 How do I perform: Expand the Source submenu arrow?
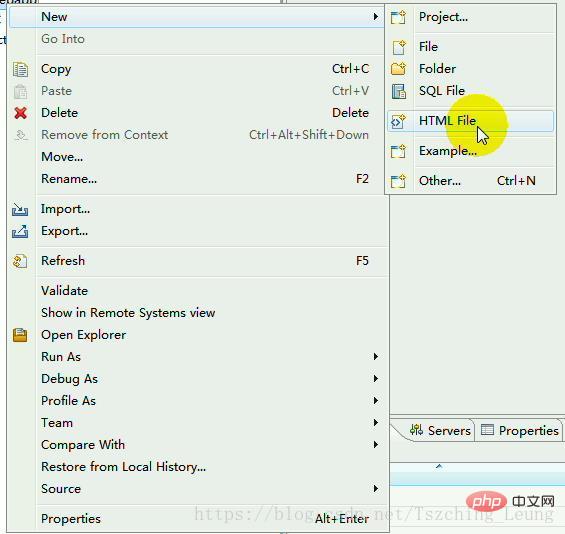(375, 489)
